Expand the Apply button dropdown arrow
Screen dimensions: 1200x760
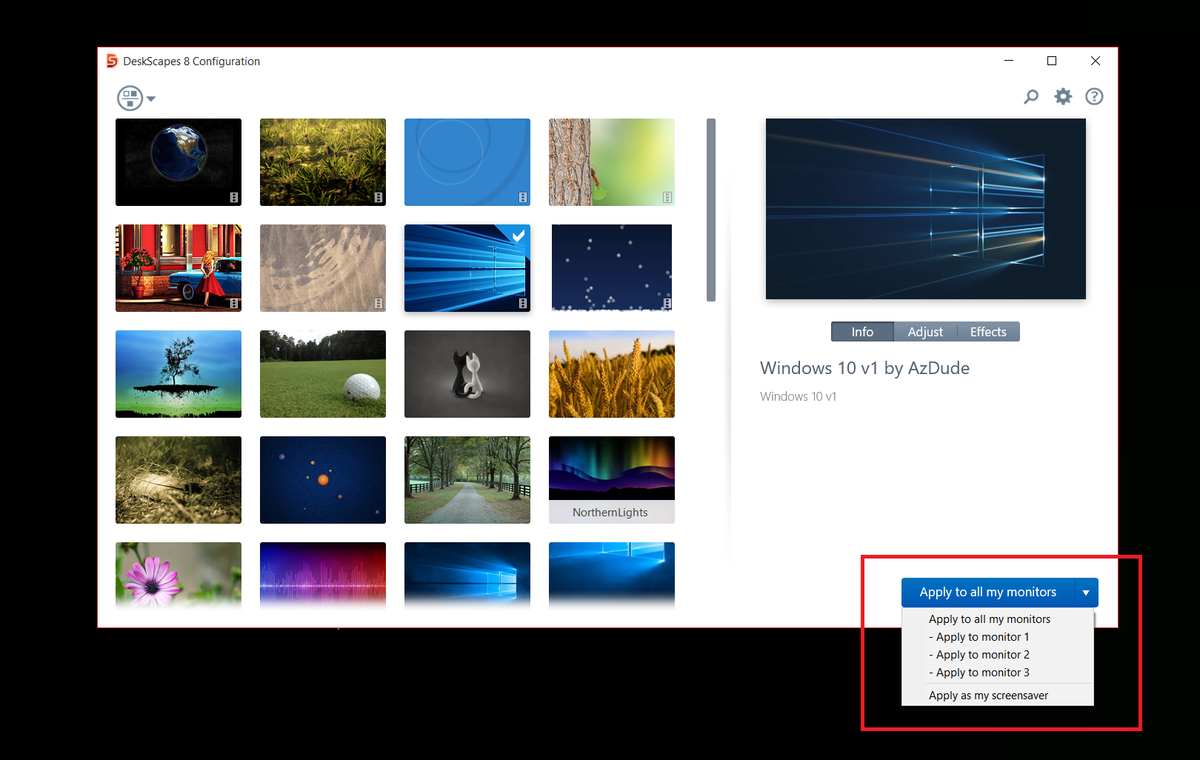tap(1086, 592)
